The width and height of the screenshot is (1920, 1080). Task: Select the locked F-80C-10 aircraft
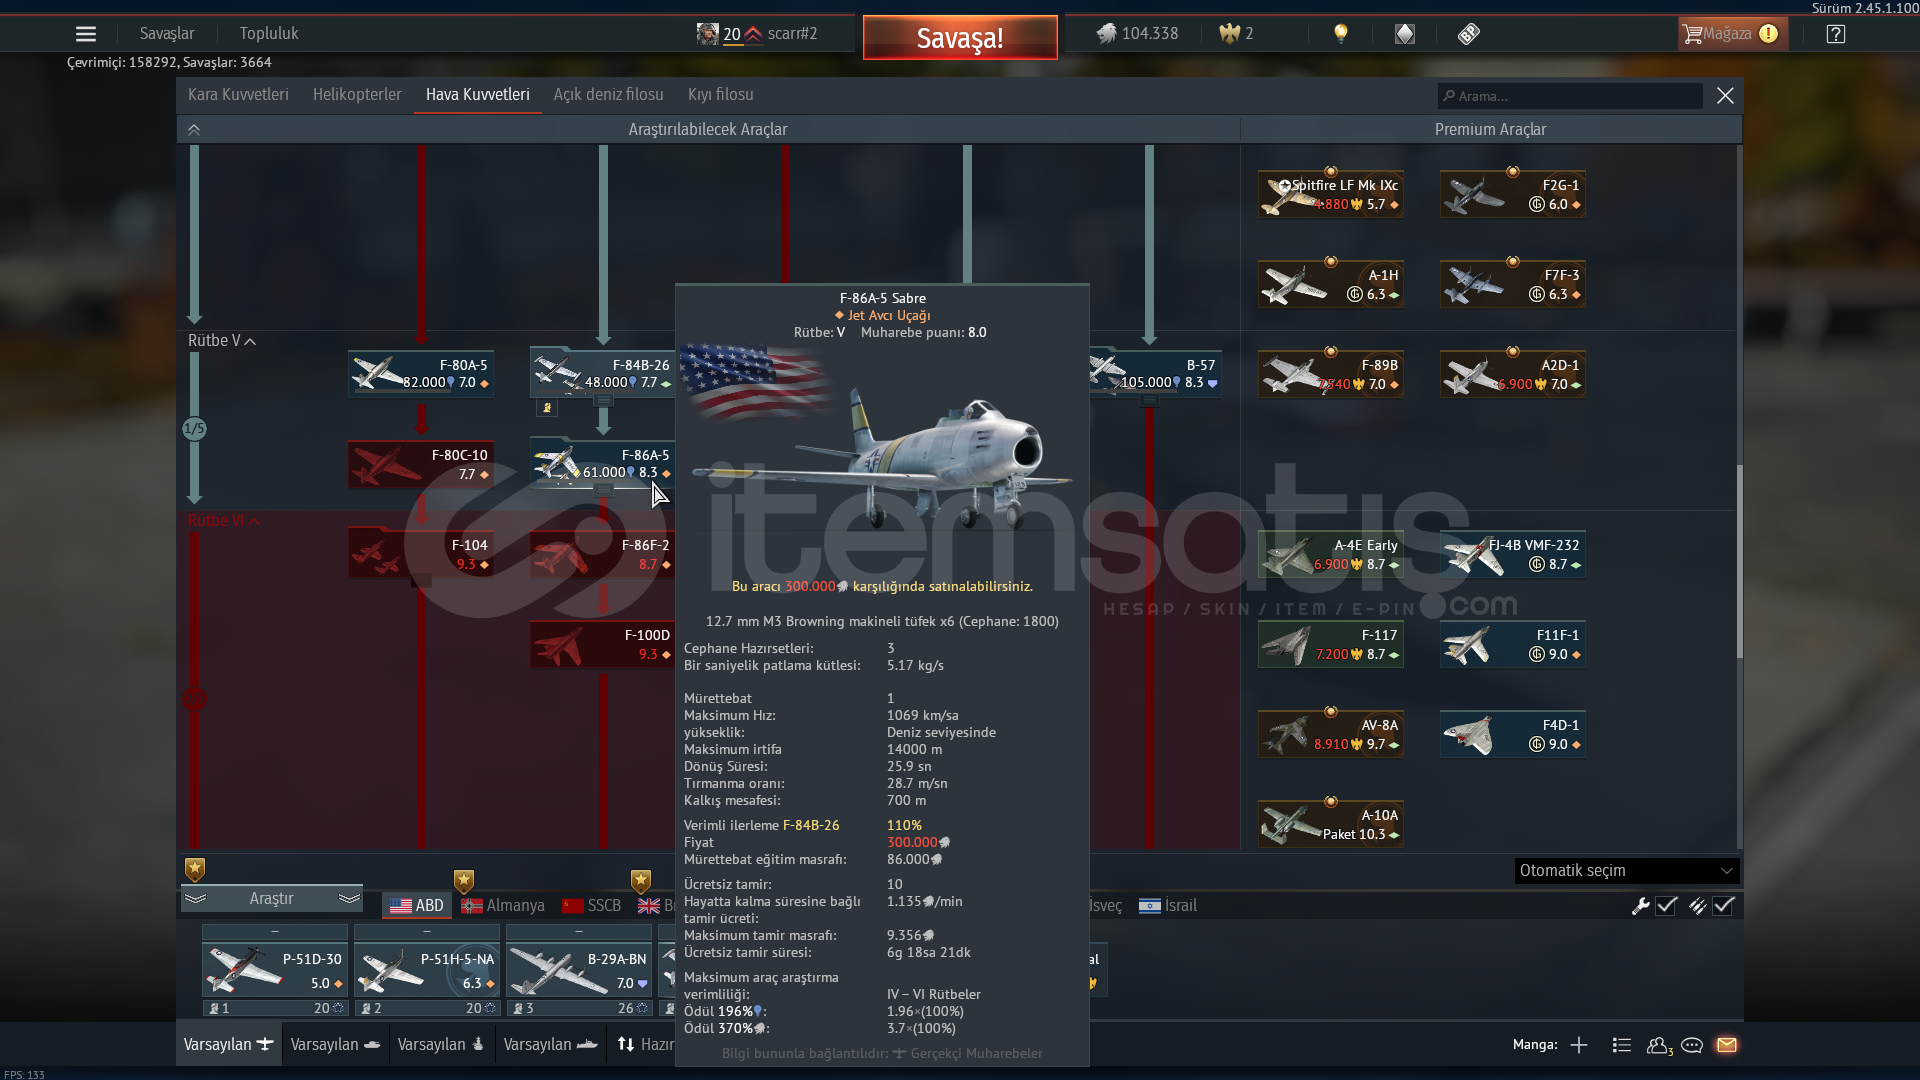coord(421,464)
